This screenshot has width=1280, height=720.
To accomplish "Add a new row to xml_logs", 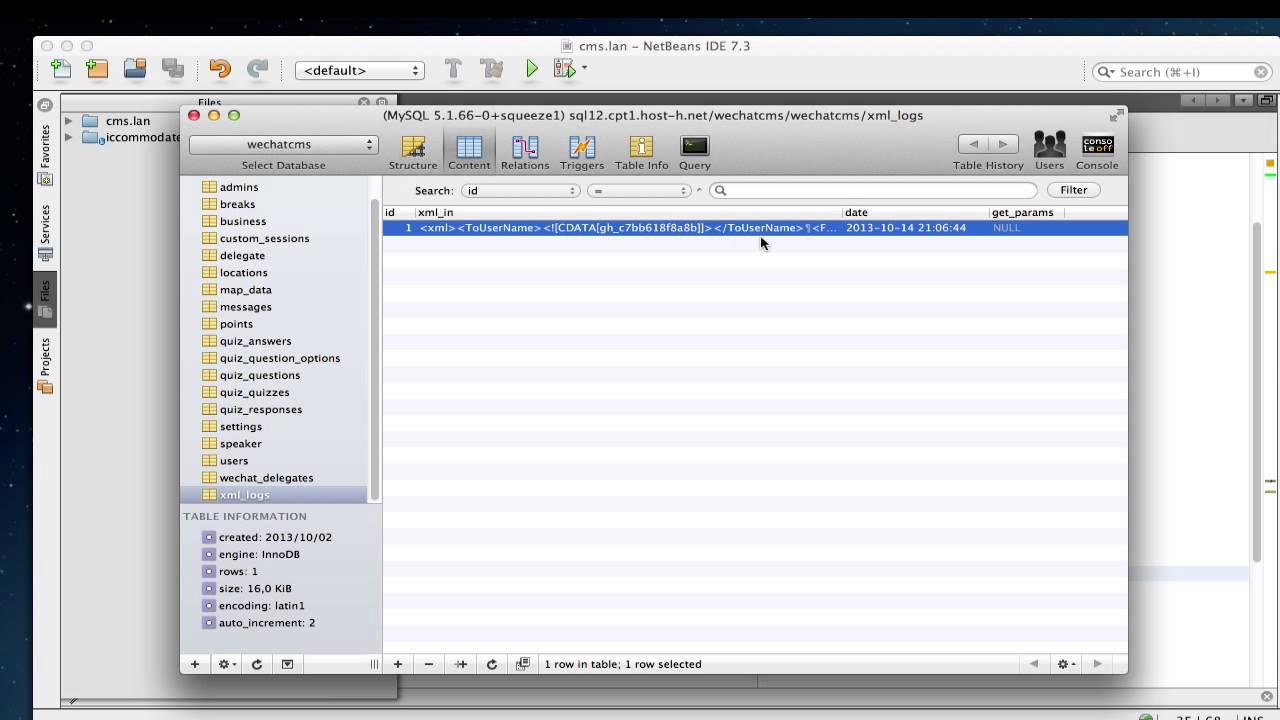I will pos(398,664).
